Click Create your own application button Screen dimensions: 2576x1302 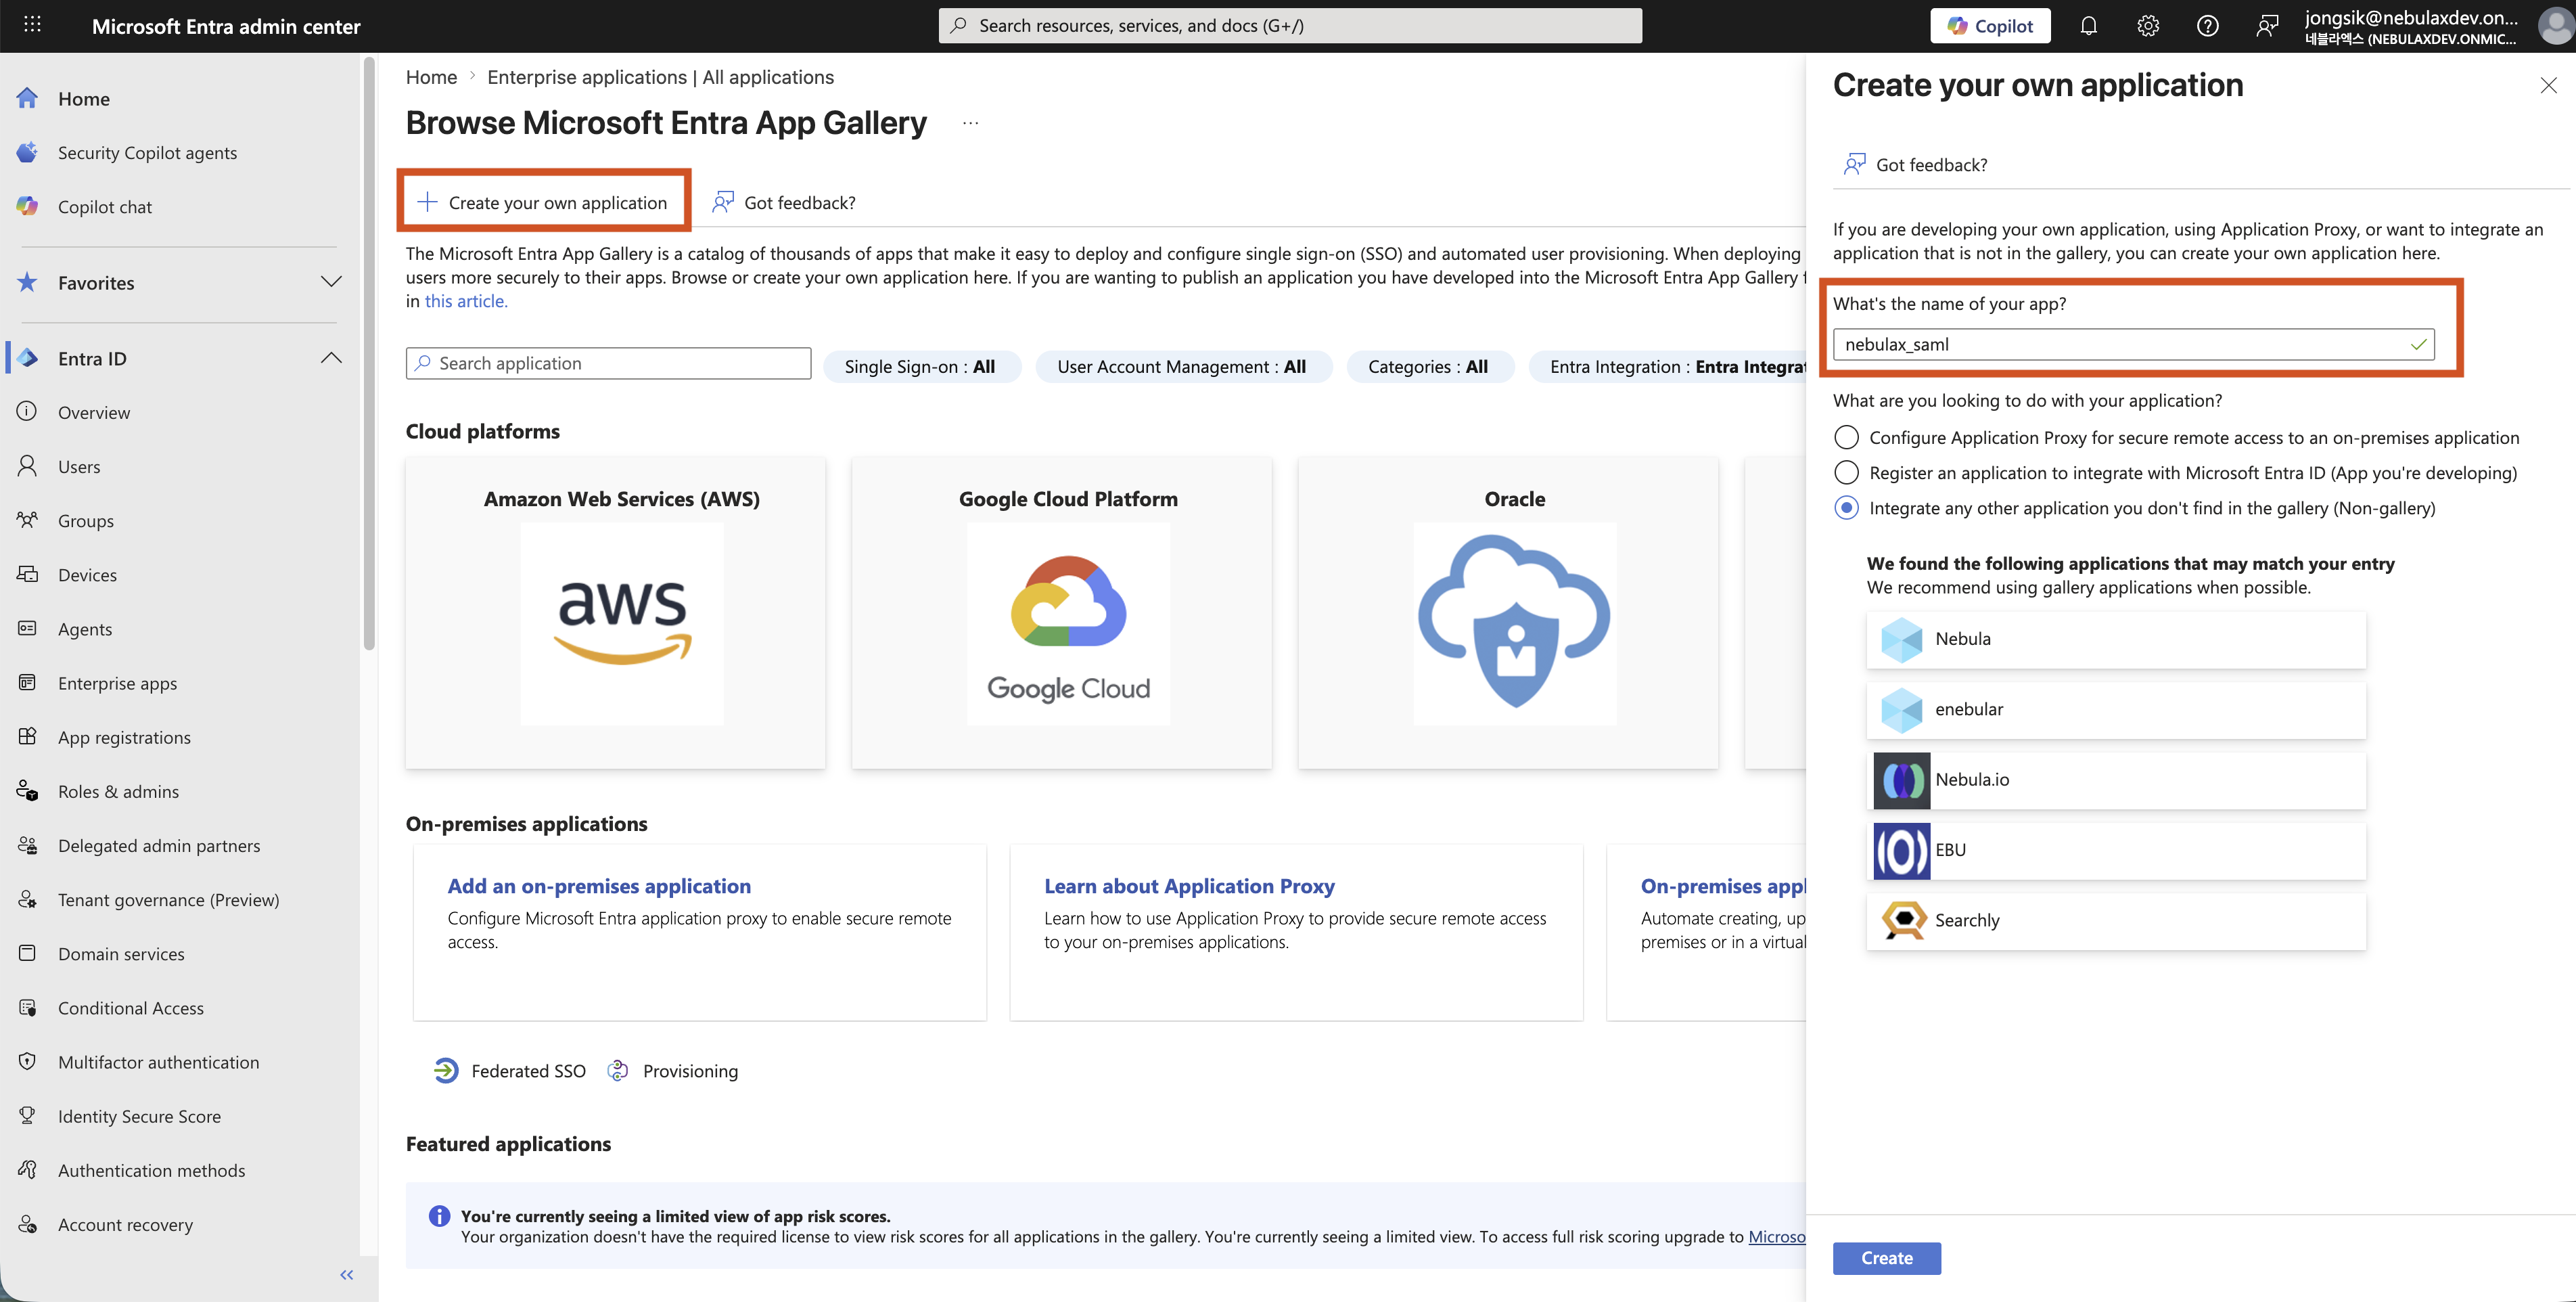pos(543,202)
